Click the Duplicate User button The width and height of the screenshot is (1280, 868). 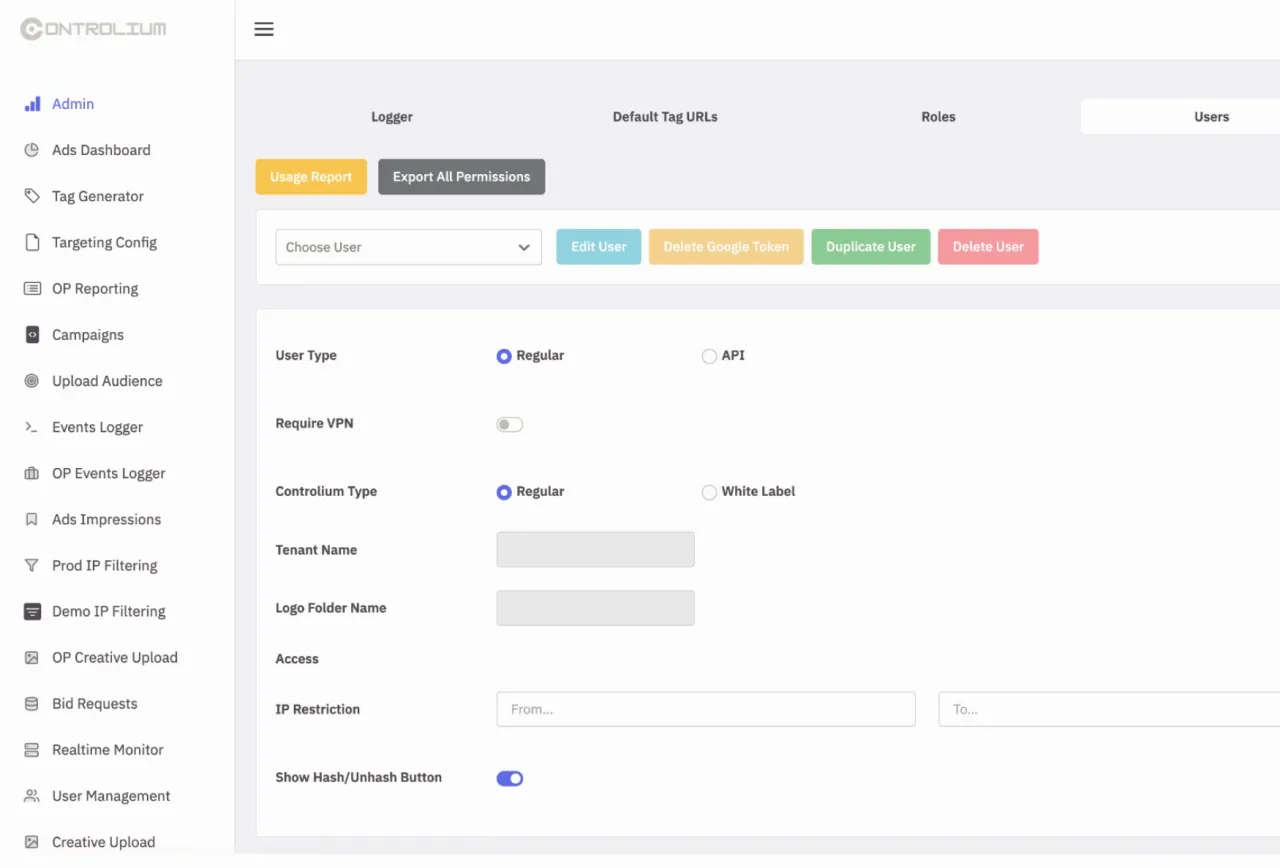pyautogui.click(x=871, y=247)
